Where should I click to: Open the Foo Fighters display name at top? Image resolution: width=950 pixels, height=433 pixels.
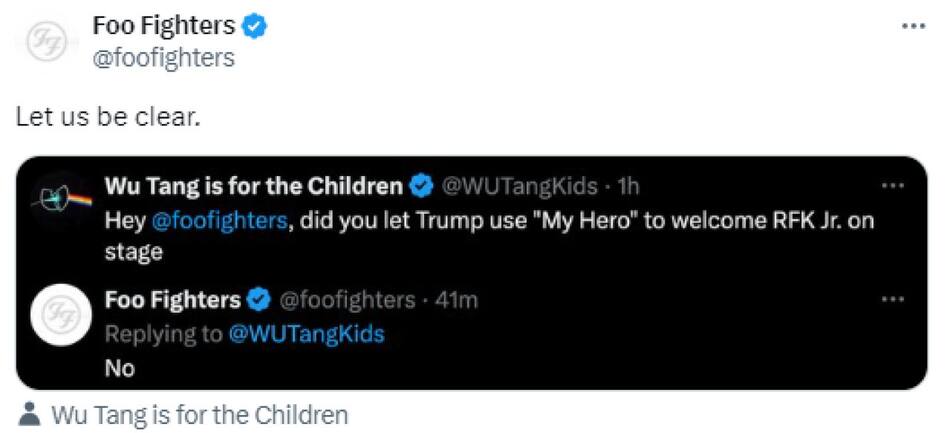click(163, 26)
